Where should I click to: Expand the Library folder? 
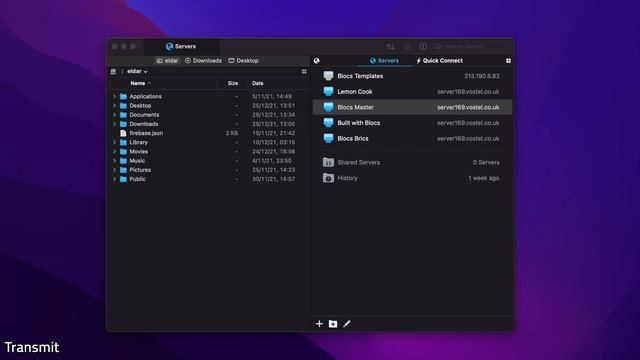(114, 142)
